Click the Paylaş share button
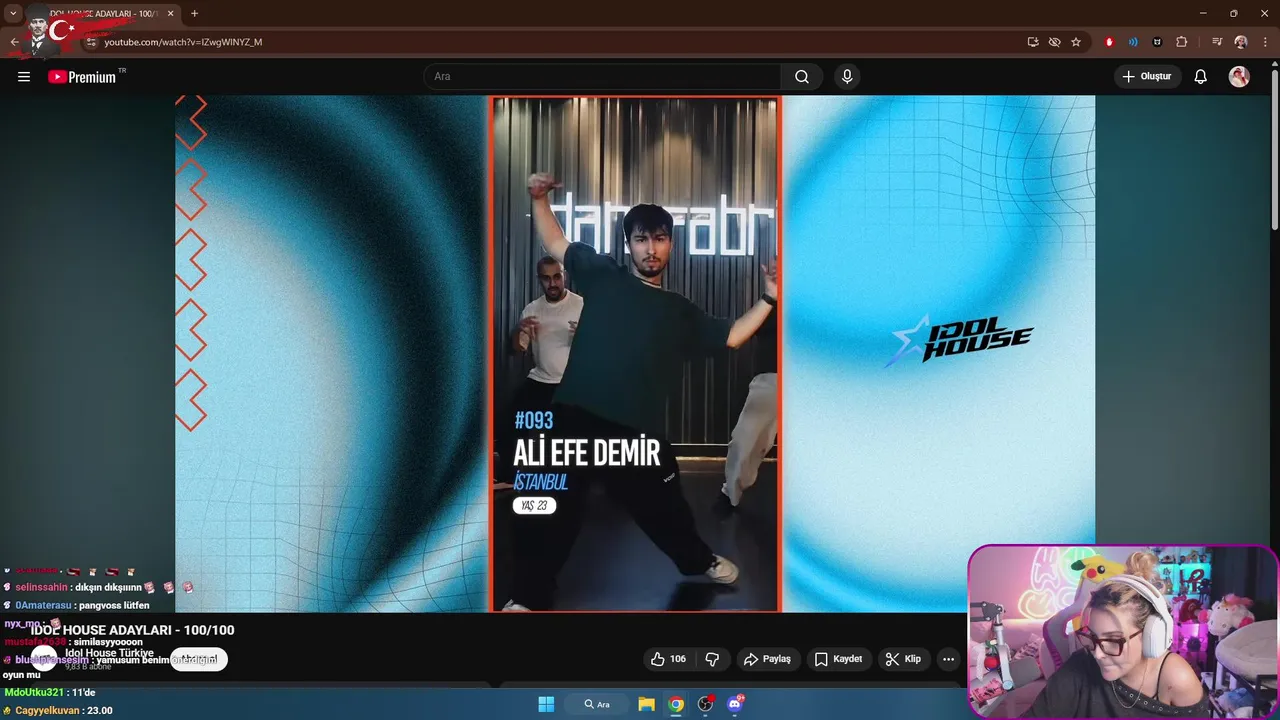 (767, 659)
